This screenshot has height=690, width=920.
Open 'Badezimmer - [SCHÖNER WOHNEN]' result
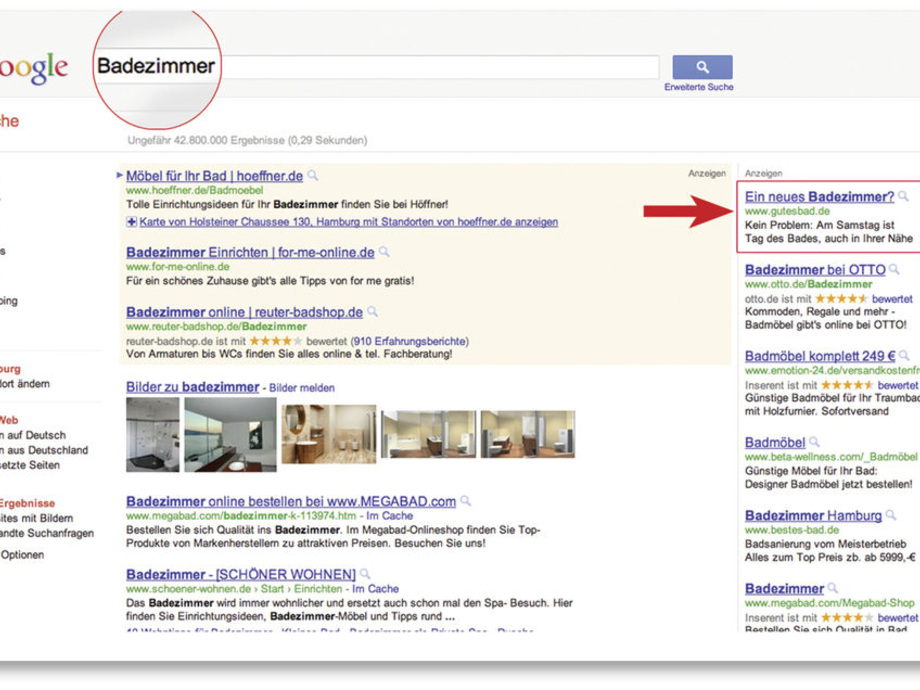[x=241, y=574]
